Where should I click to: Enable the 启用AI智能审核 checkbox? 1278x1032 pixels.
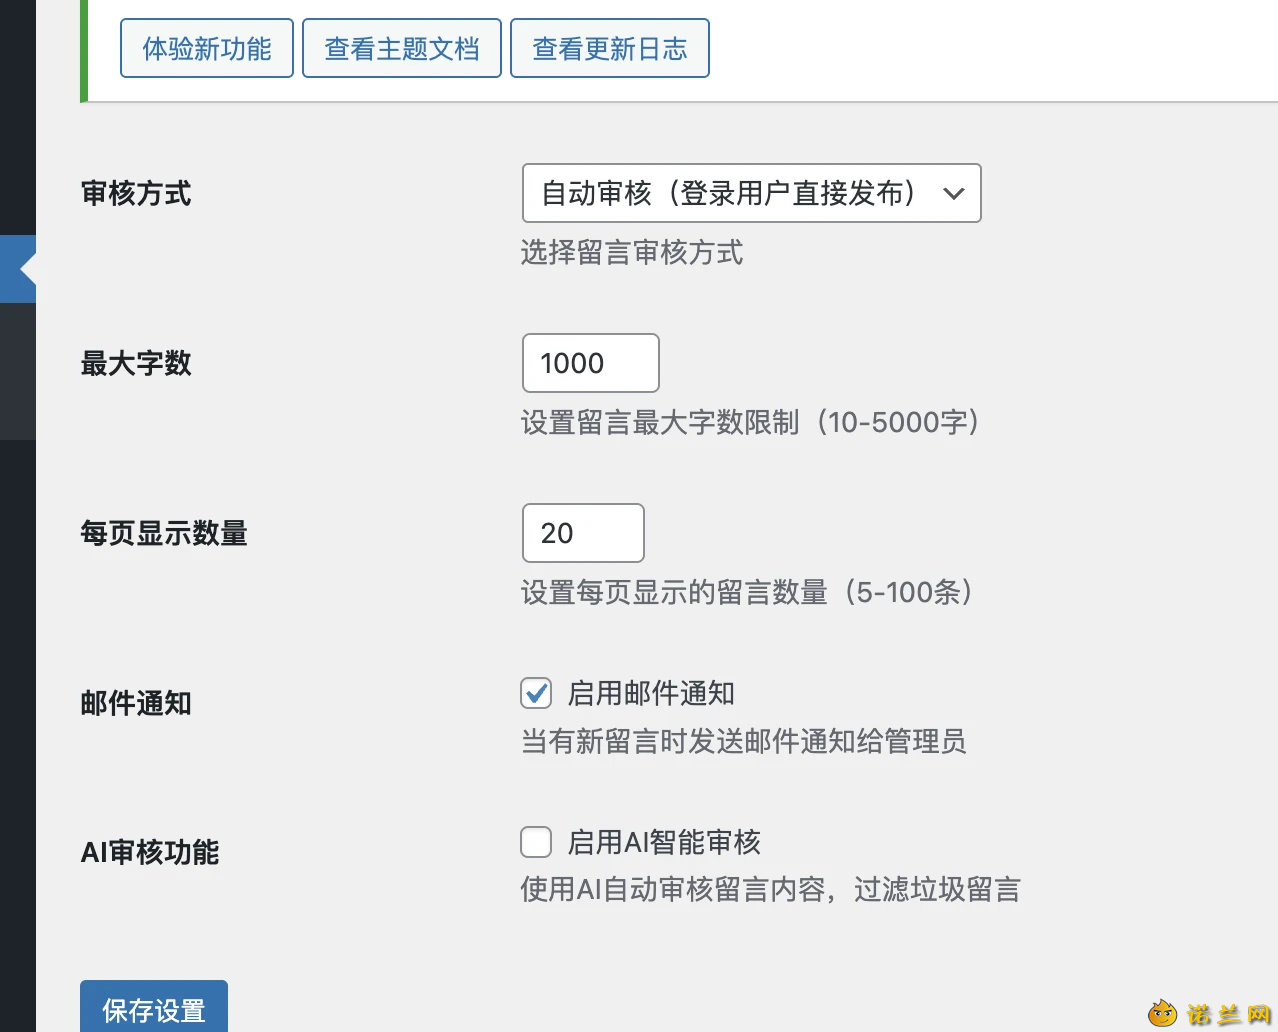pos(536,842)
